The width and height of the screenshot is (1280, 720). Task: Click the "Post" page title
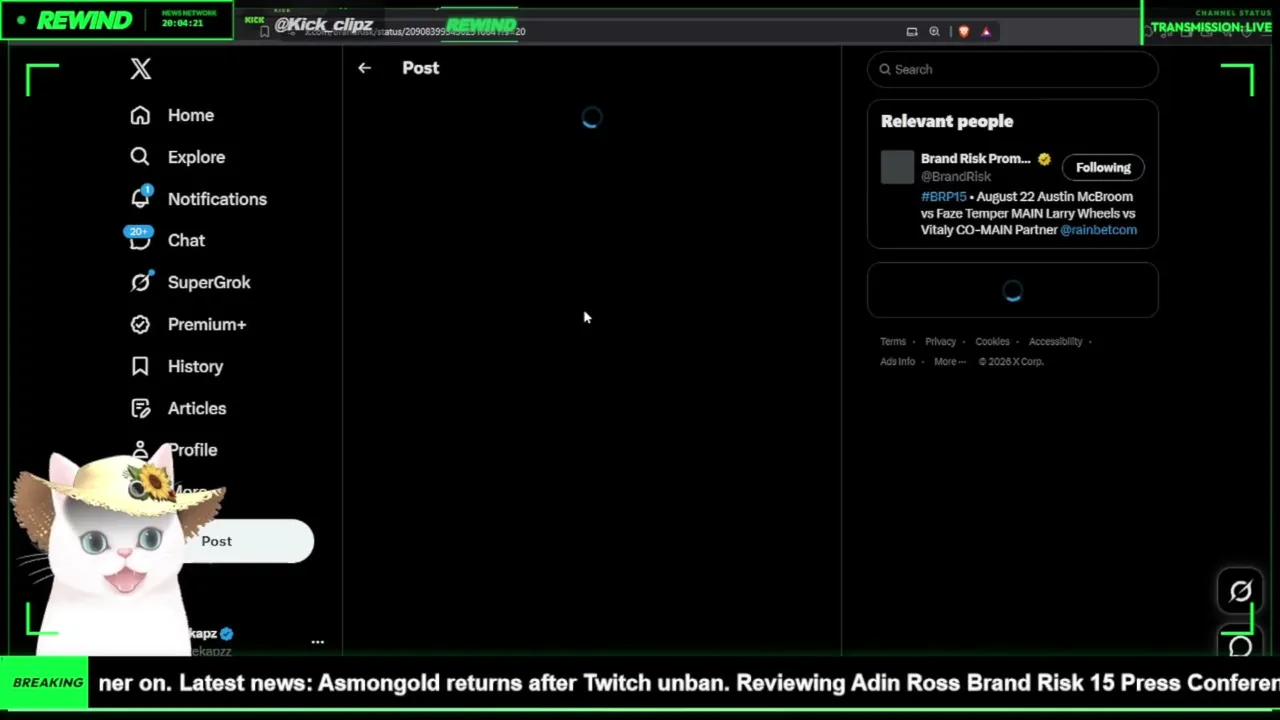pos(420,68)
